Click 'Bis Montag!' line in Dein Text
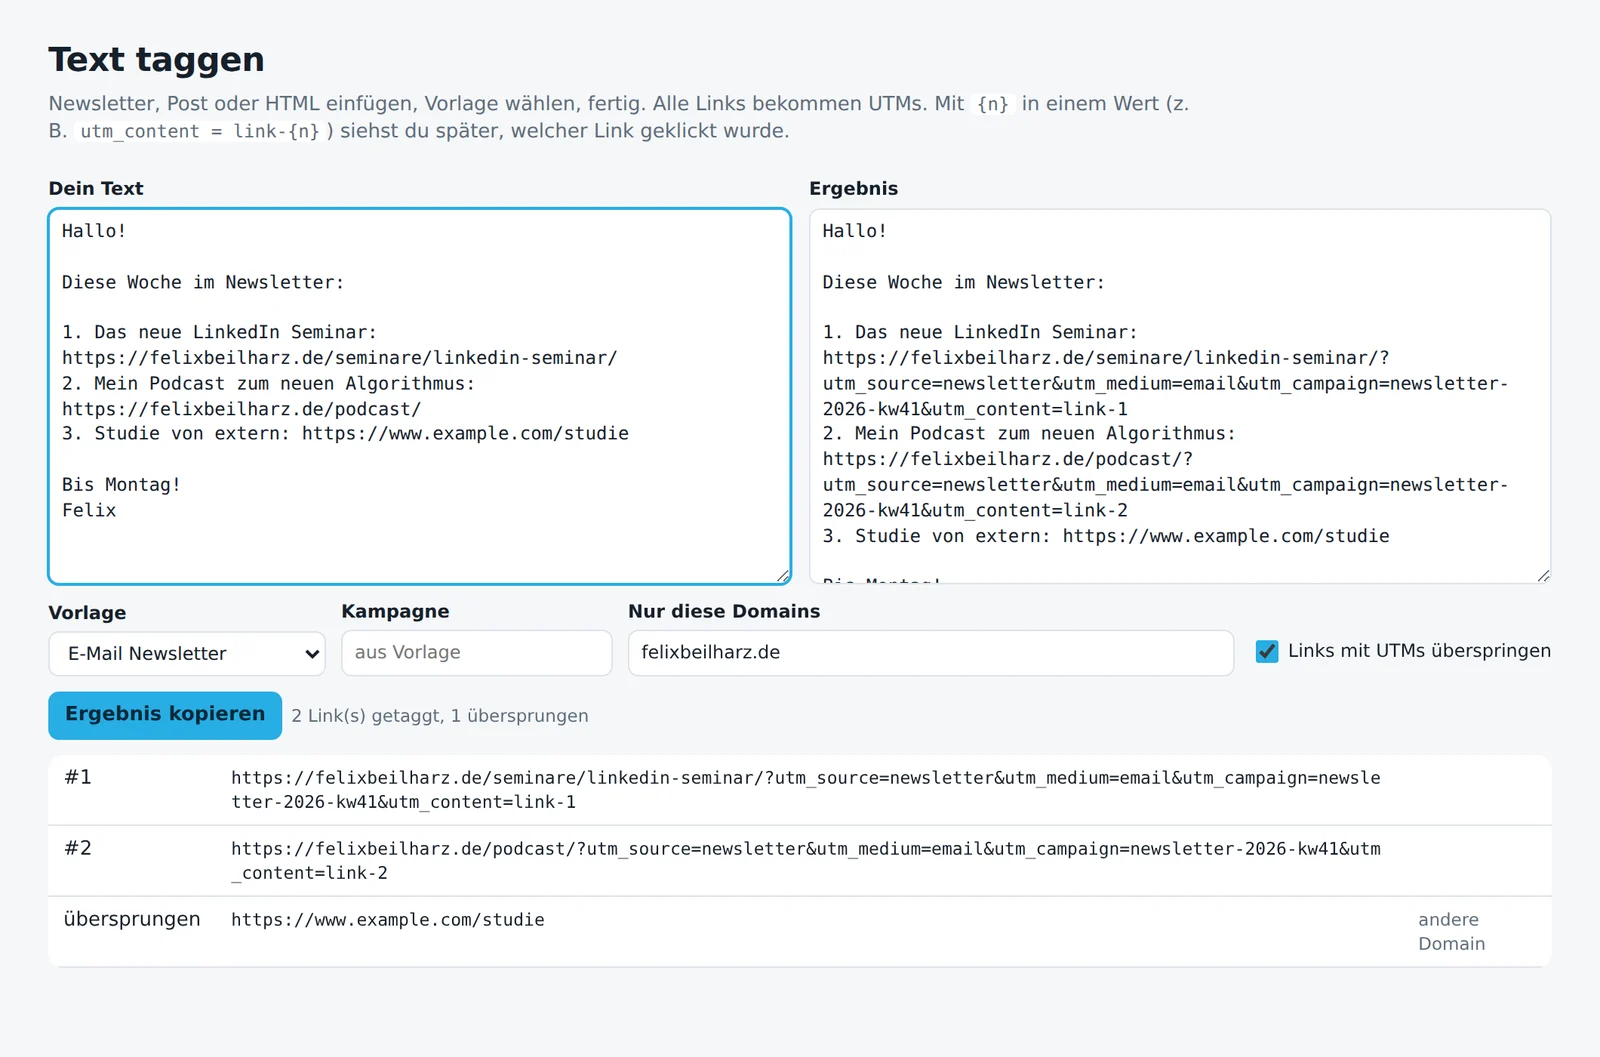This screenshot has width=1600, height=1057. (121, 485)
